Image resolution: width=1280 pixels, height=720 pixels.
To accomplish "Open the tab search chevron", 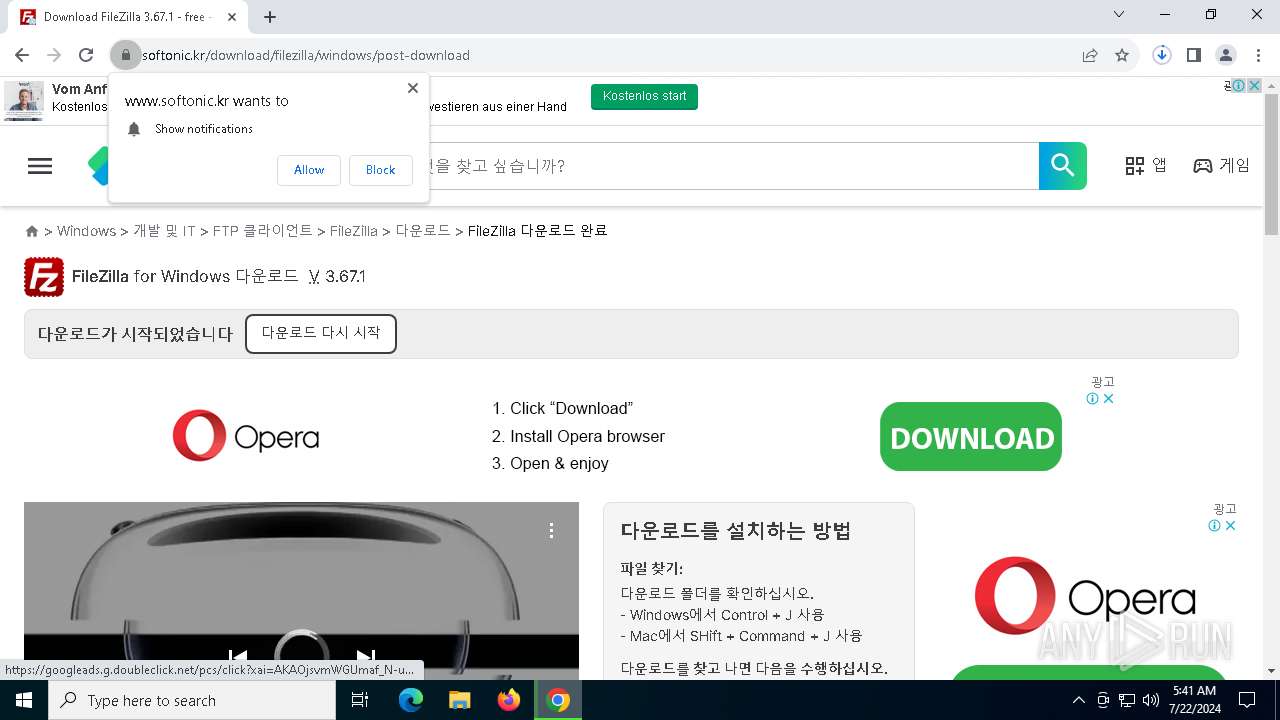I will click(1119, 15).
